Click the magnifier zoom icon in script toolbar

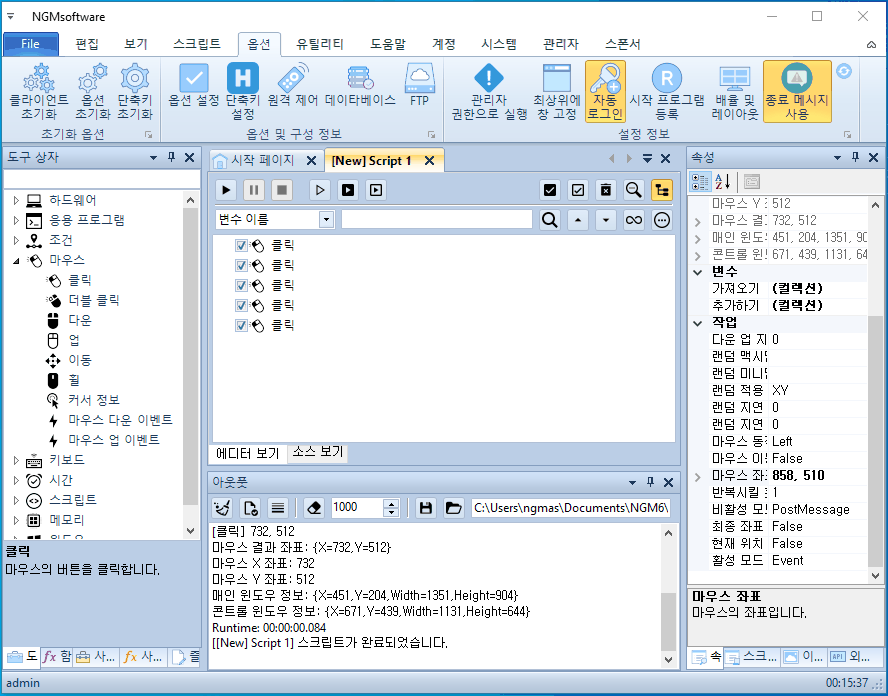(x=633, y=190)
